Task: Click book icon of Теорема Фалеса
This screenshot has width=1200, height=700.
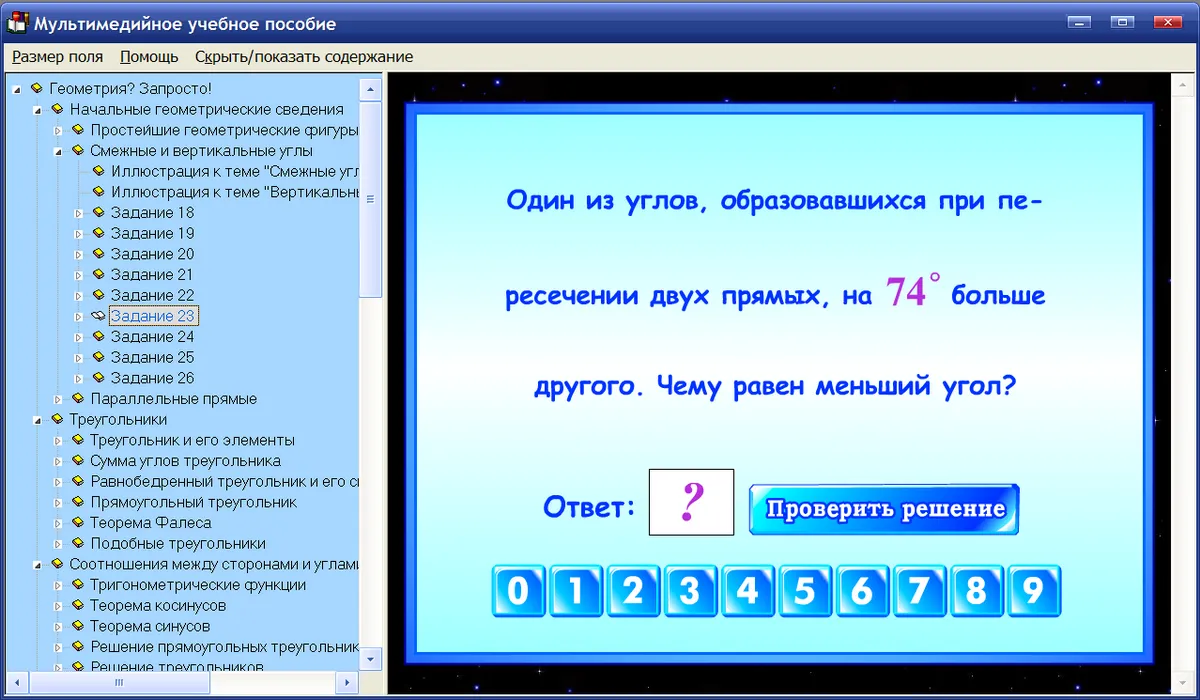Action: pyautogui.click(x=78, y=523)
